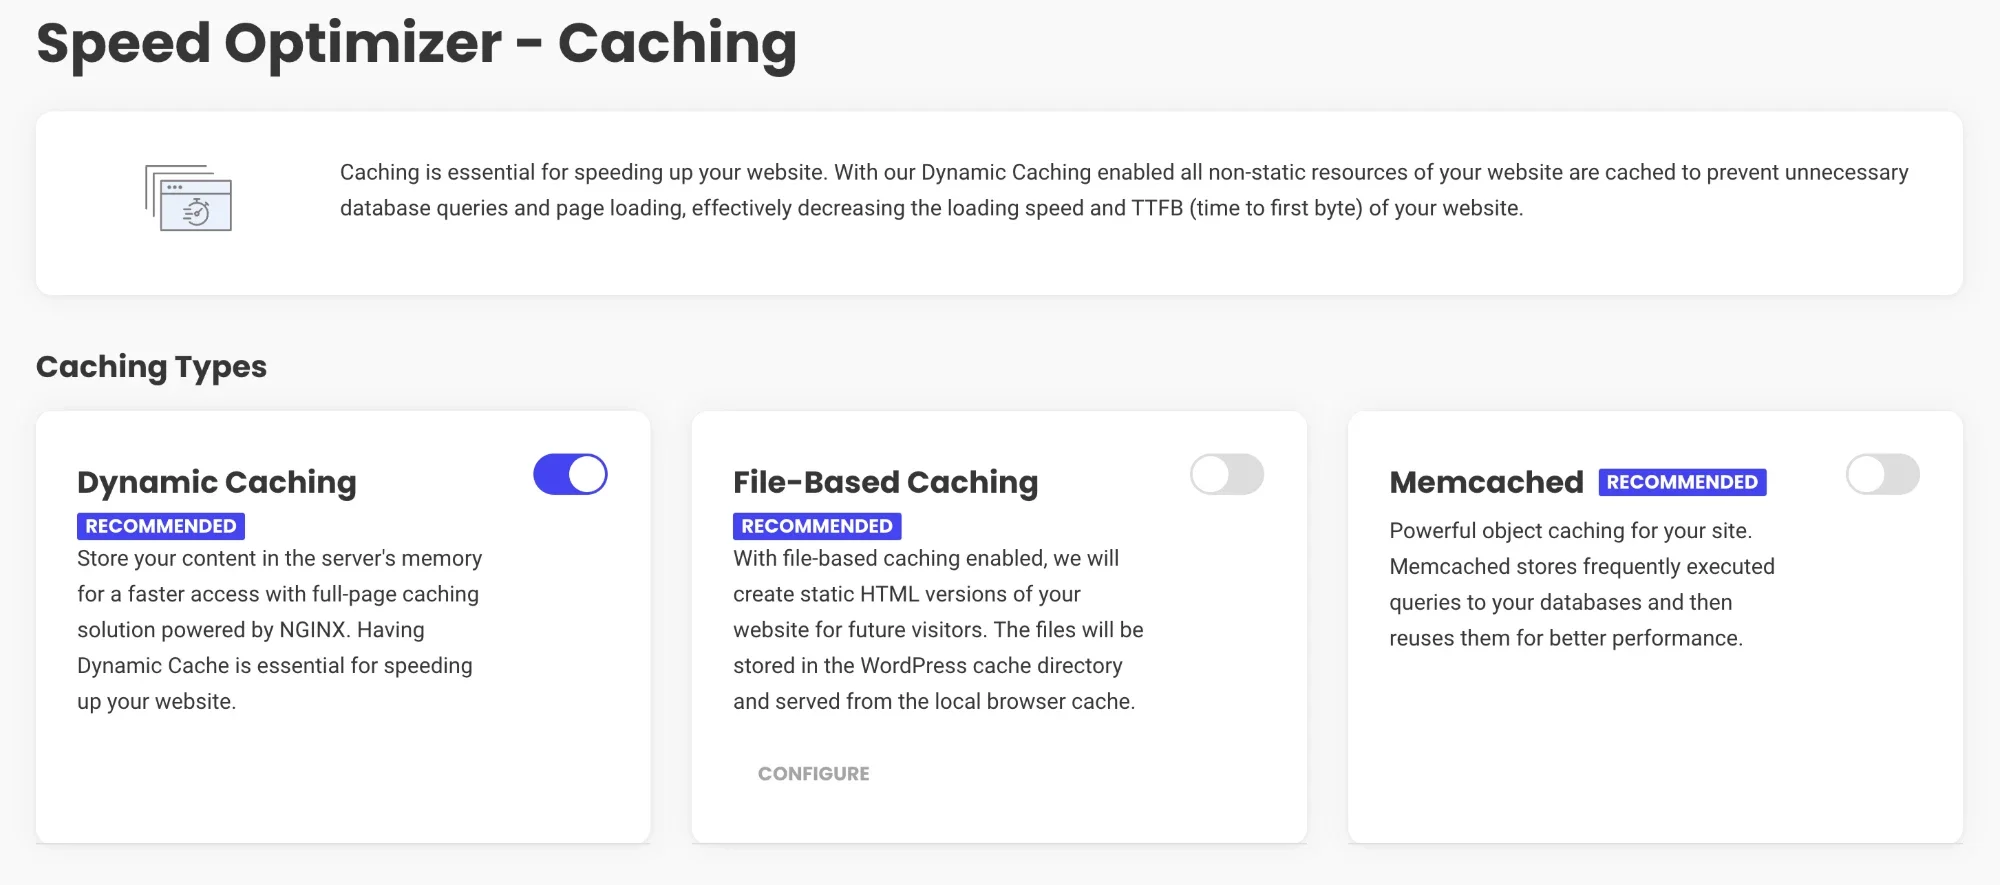
Task: Click the line 'solution powered by NGINX. Having'
Action: pyautogui.click(x=251, y=630)
